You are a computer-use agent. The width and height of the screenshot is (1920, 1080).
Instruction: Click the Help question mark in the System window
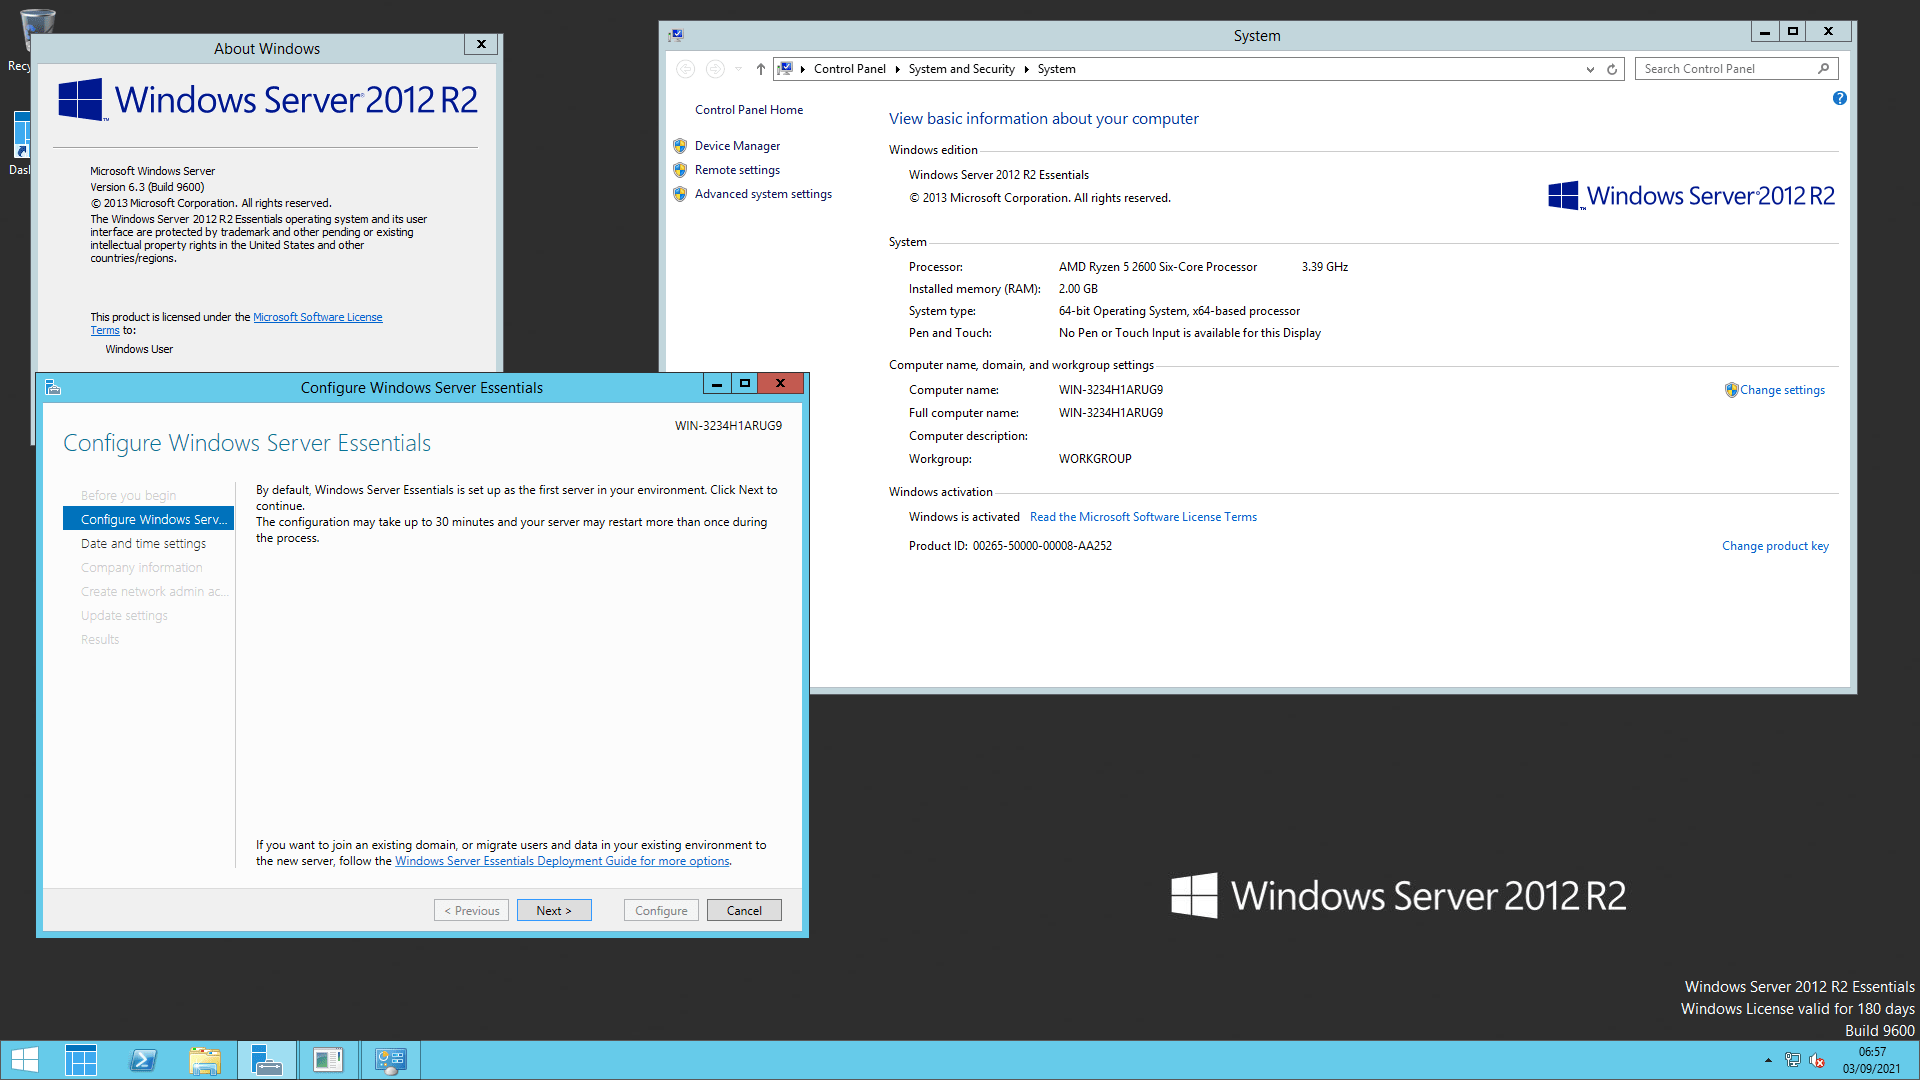[x=1839, y=98]
